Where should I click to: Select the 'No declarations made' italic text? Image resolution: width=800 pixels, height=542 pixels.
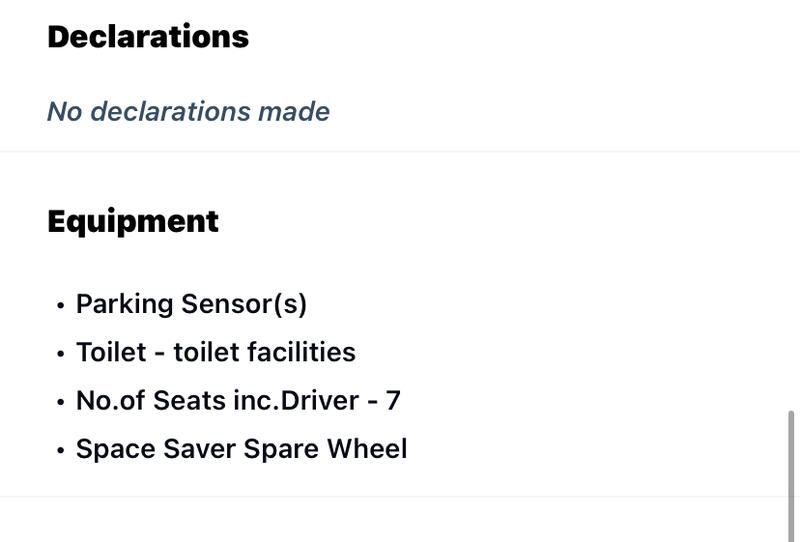(188, 111)
